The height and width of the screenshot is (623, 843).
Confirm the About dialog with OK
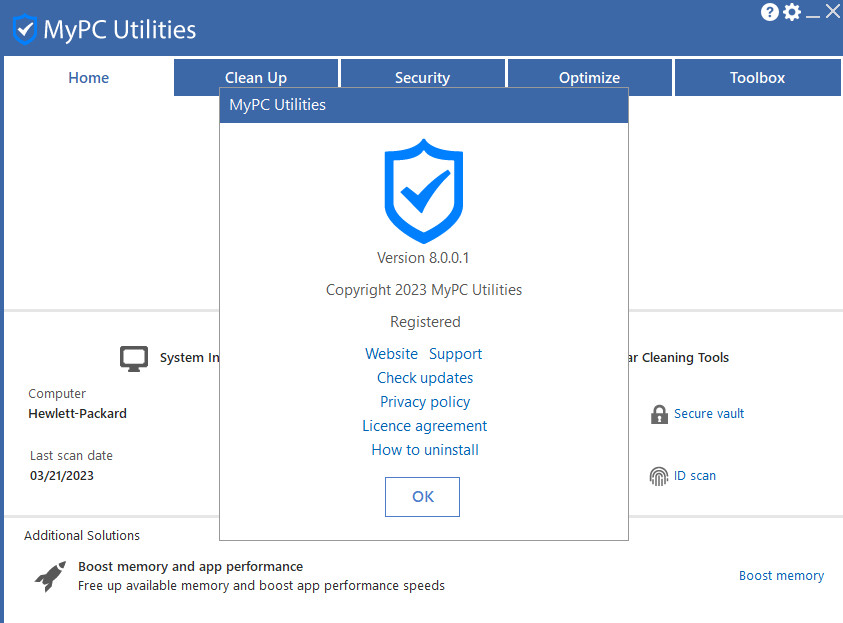[x=423, y=497]
